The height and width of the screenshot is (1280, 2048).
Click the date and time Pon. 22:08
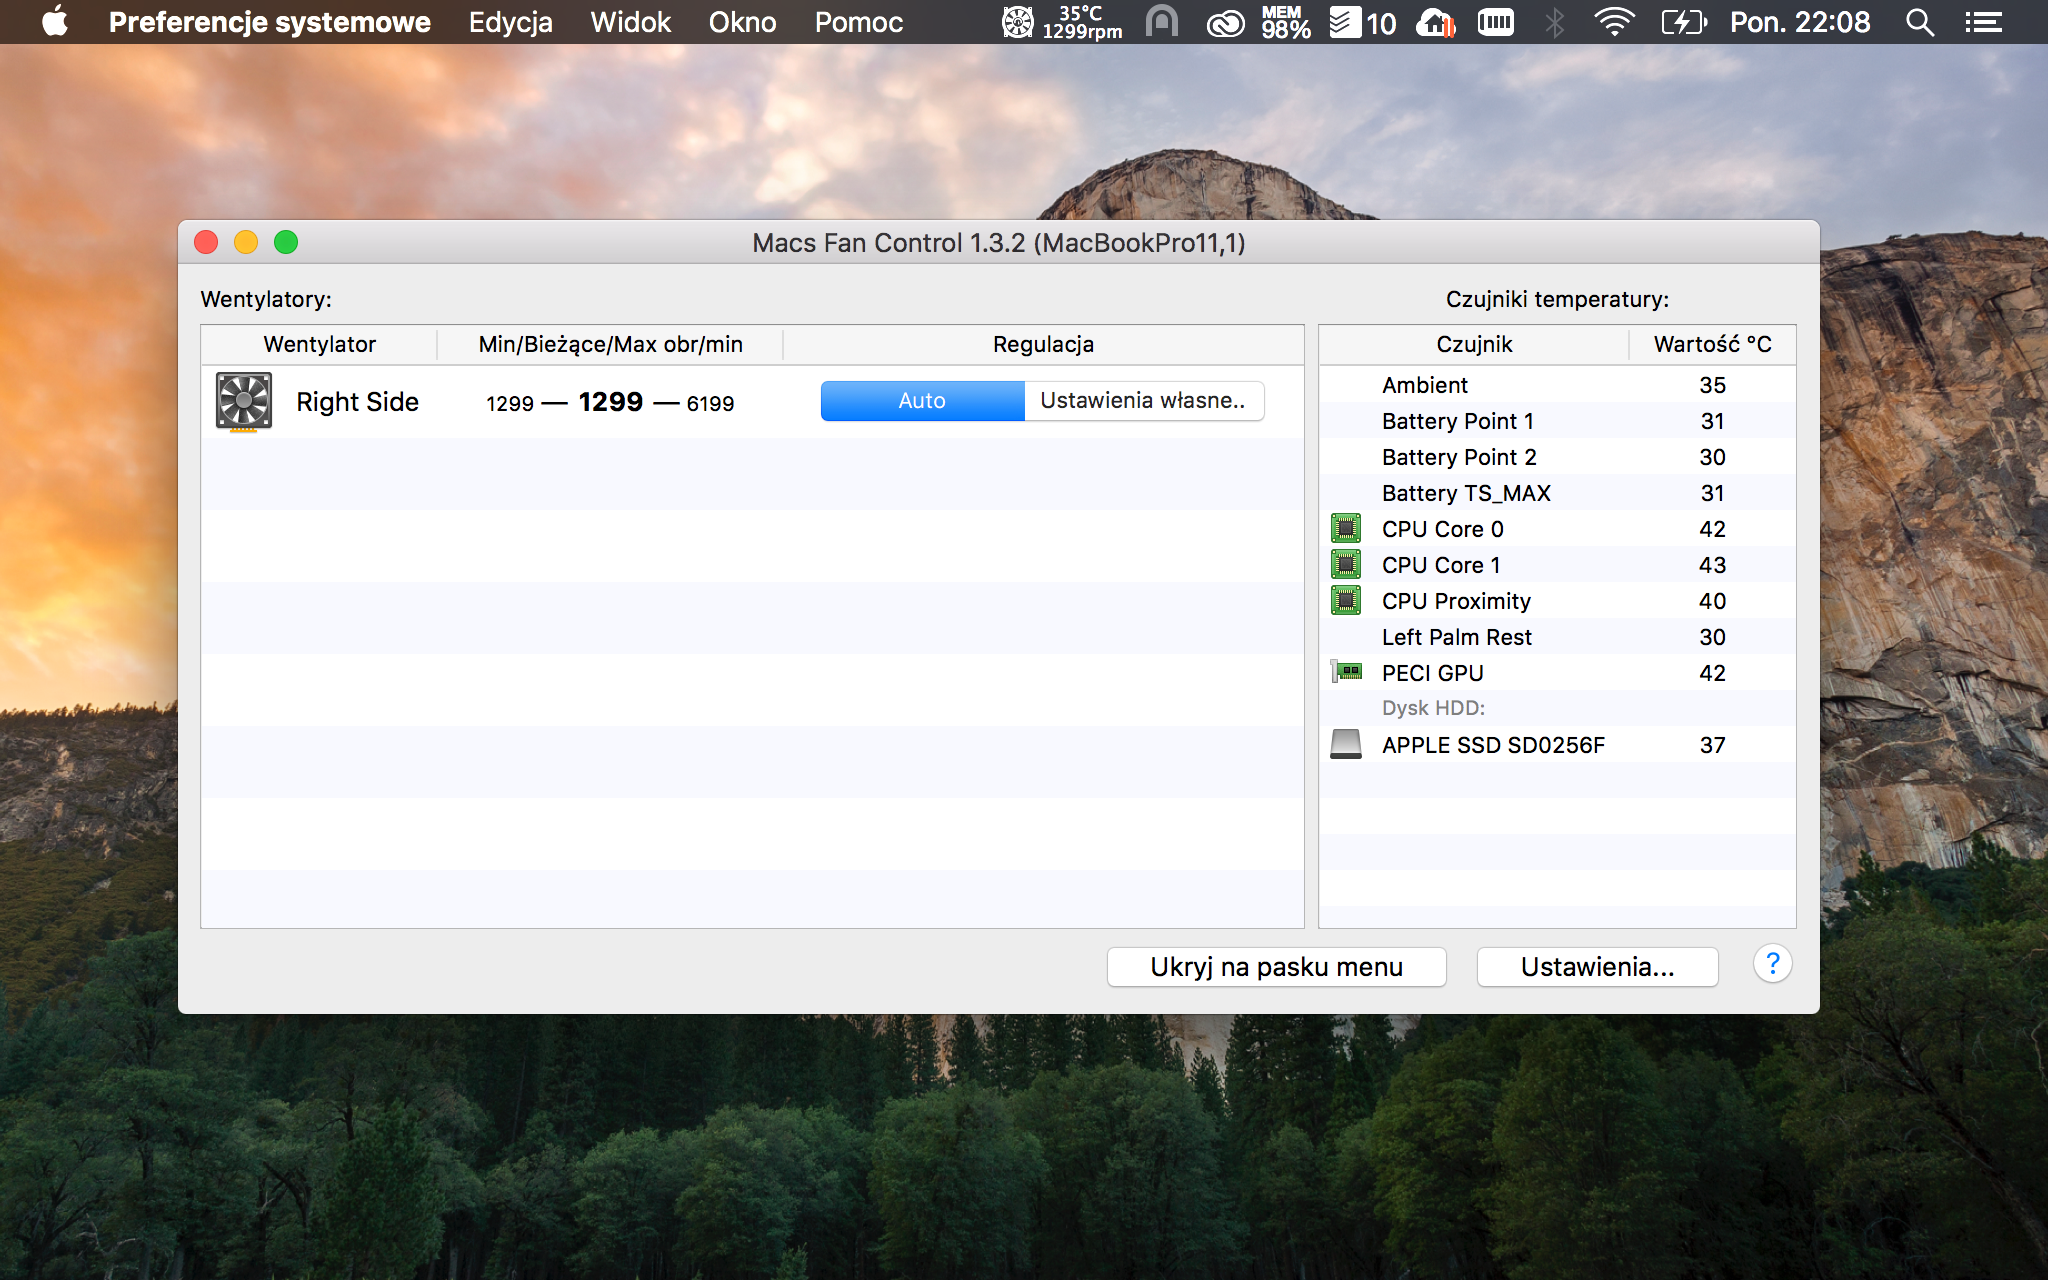[1800, 22]
